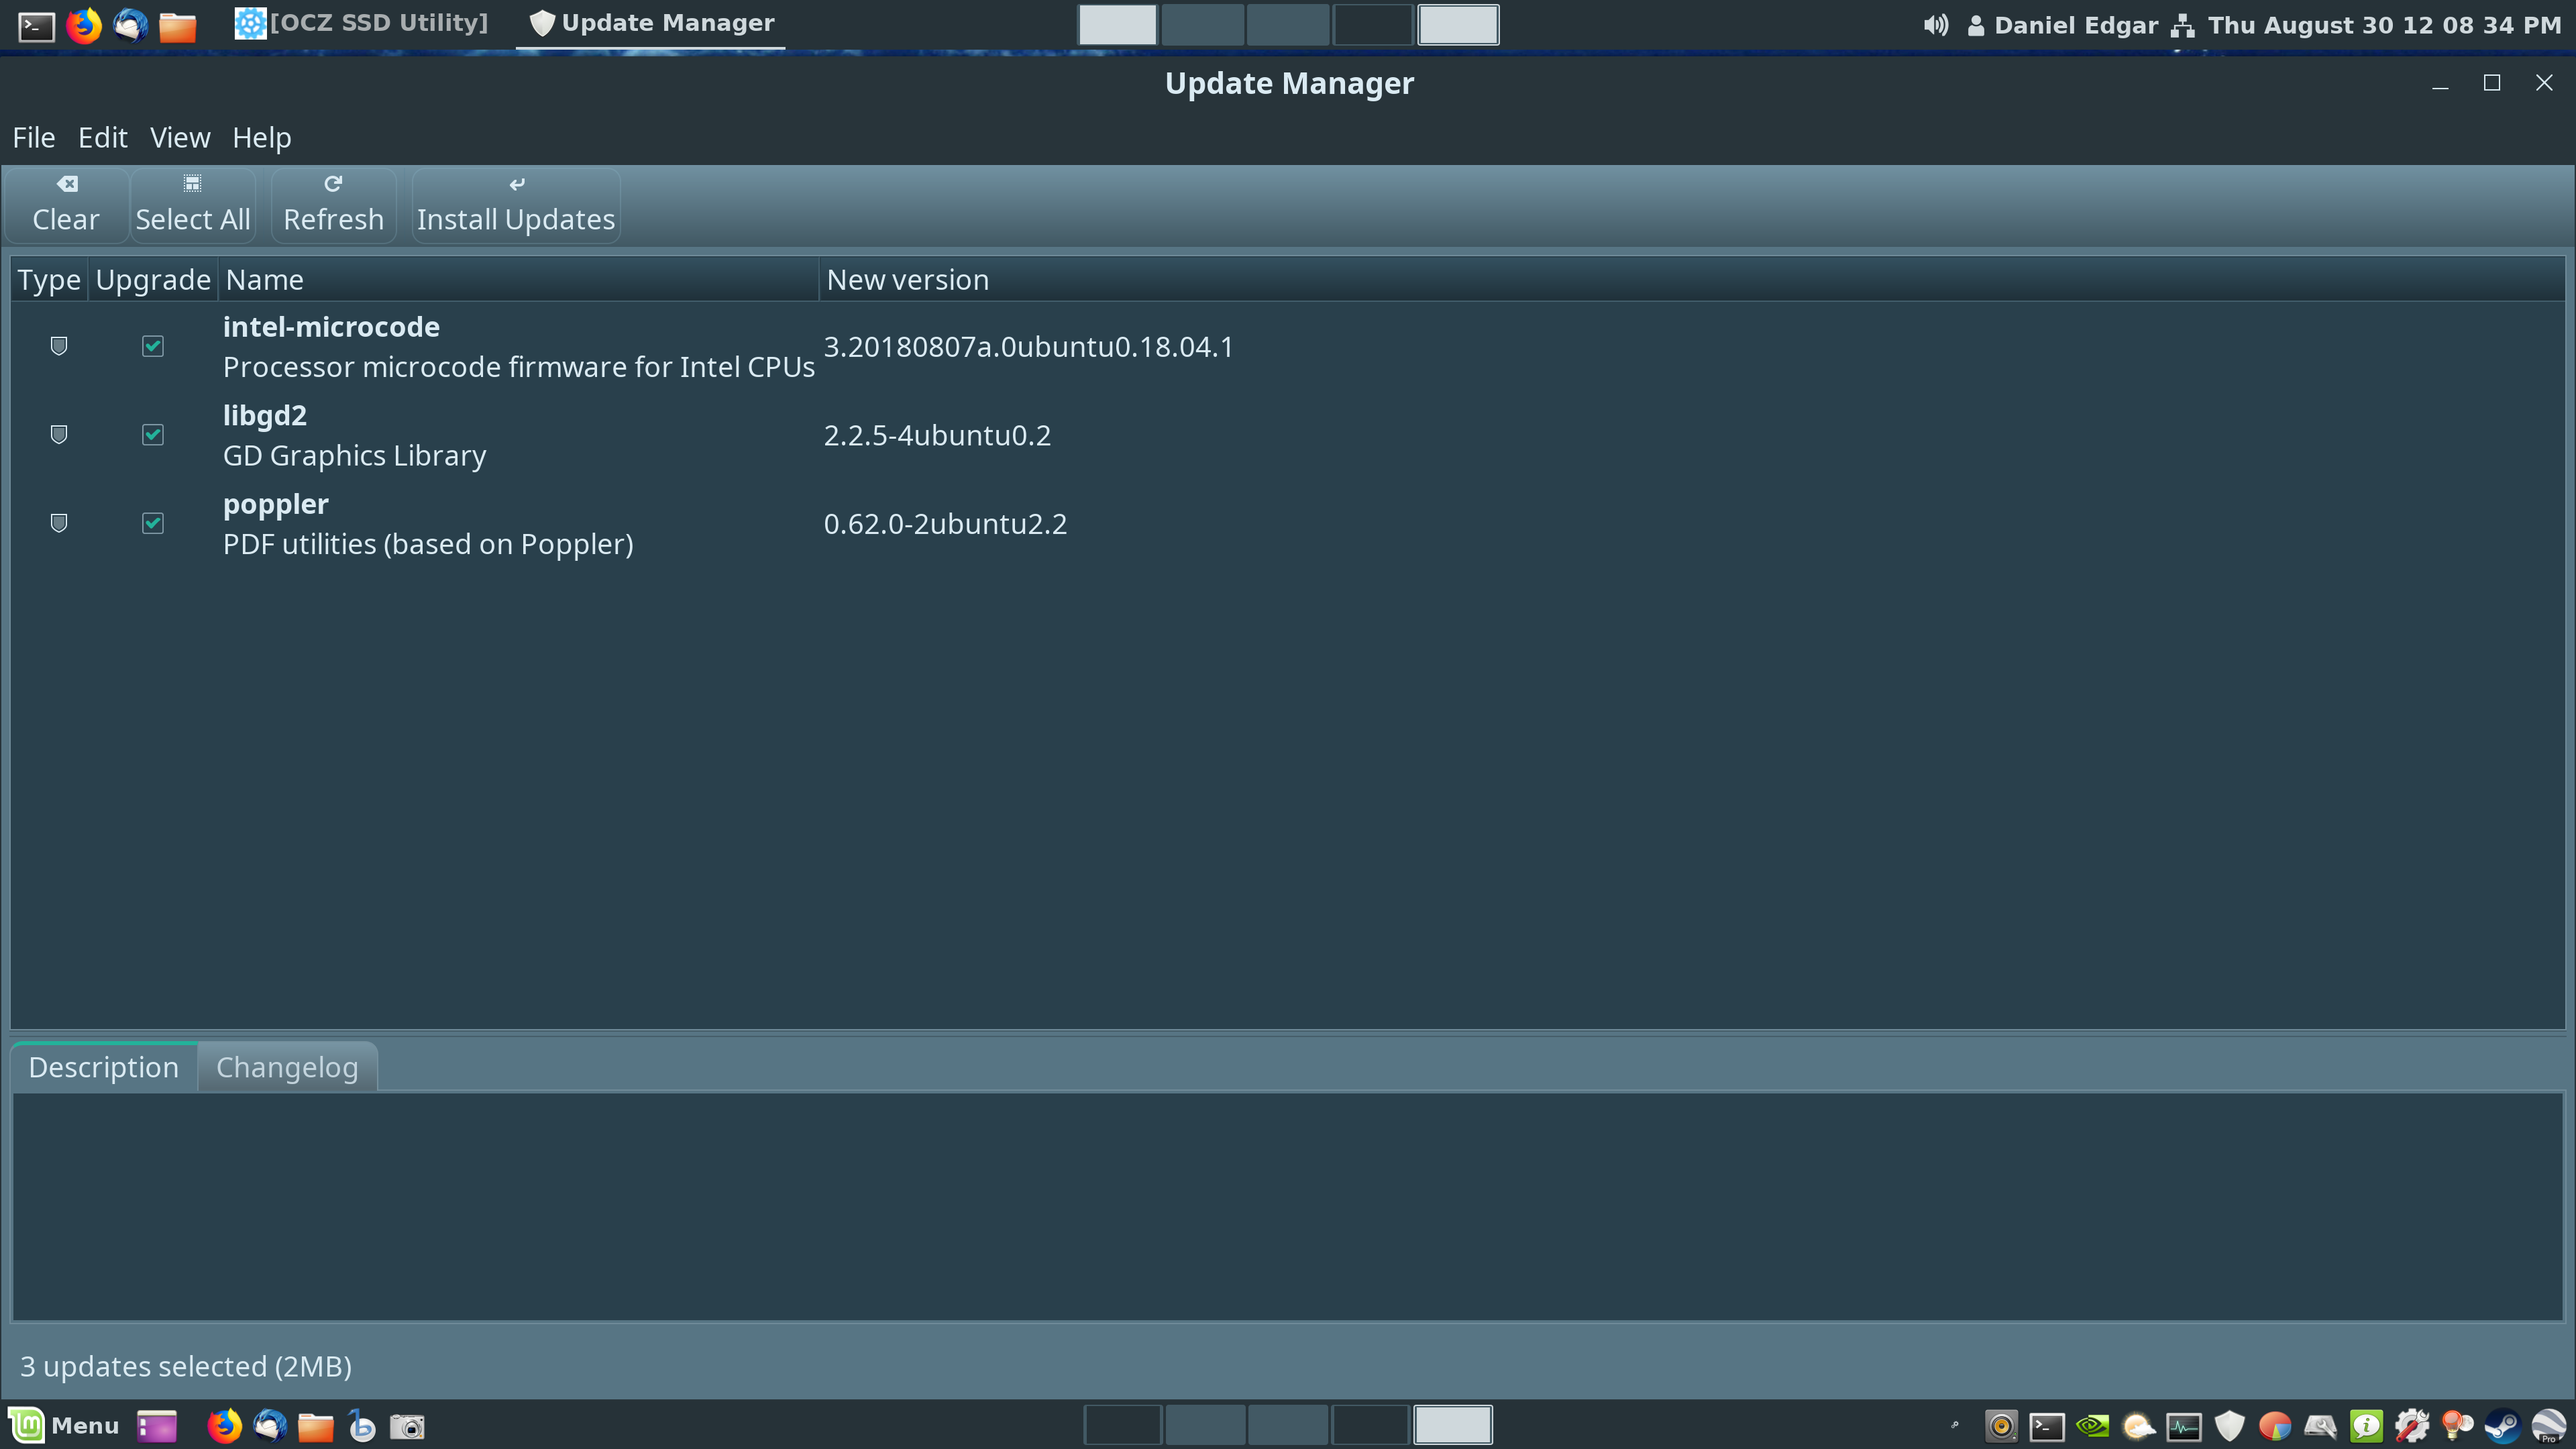Viewport: 2576px width, 1449px height.
Task: Uncheck the libgd2 upgrade checkbox
Action: point(153,434)
